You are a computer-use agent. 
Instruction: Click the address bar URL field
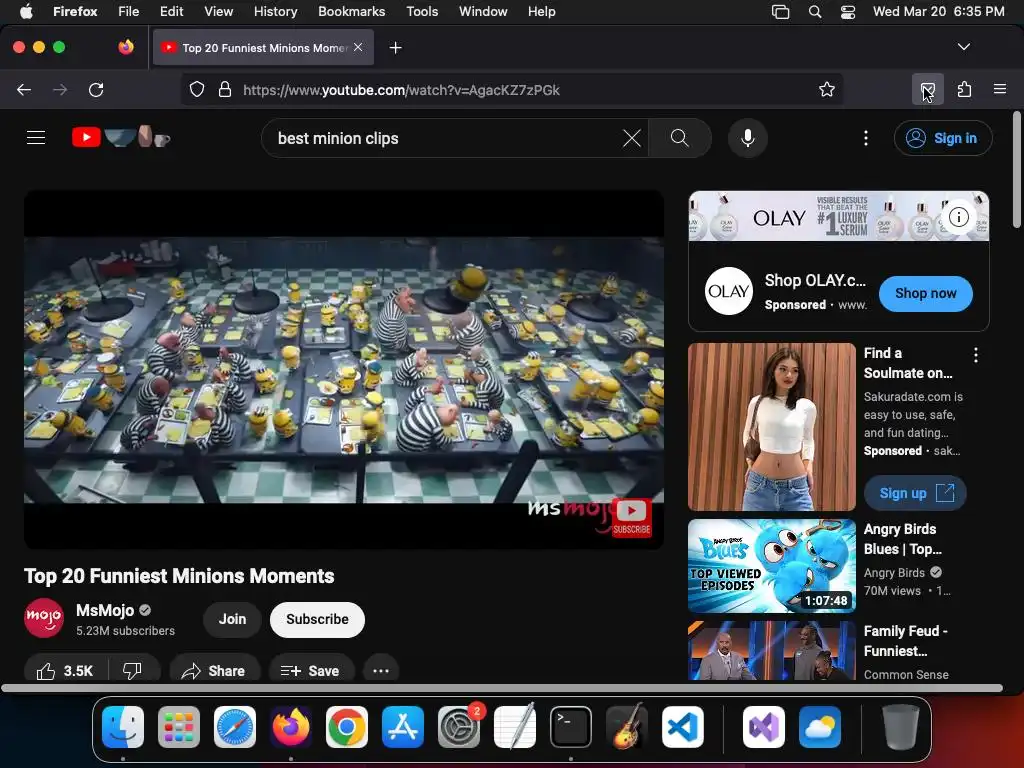click(513, 90)
